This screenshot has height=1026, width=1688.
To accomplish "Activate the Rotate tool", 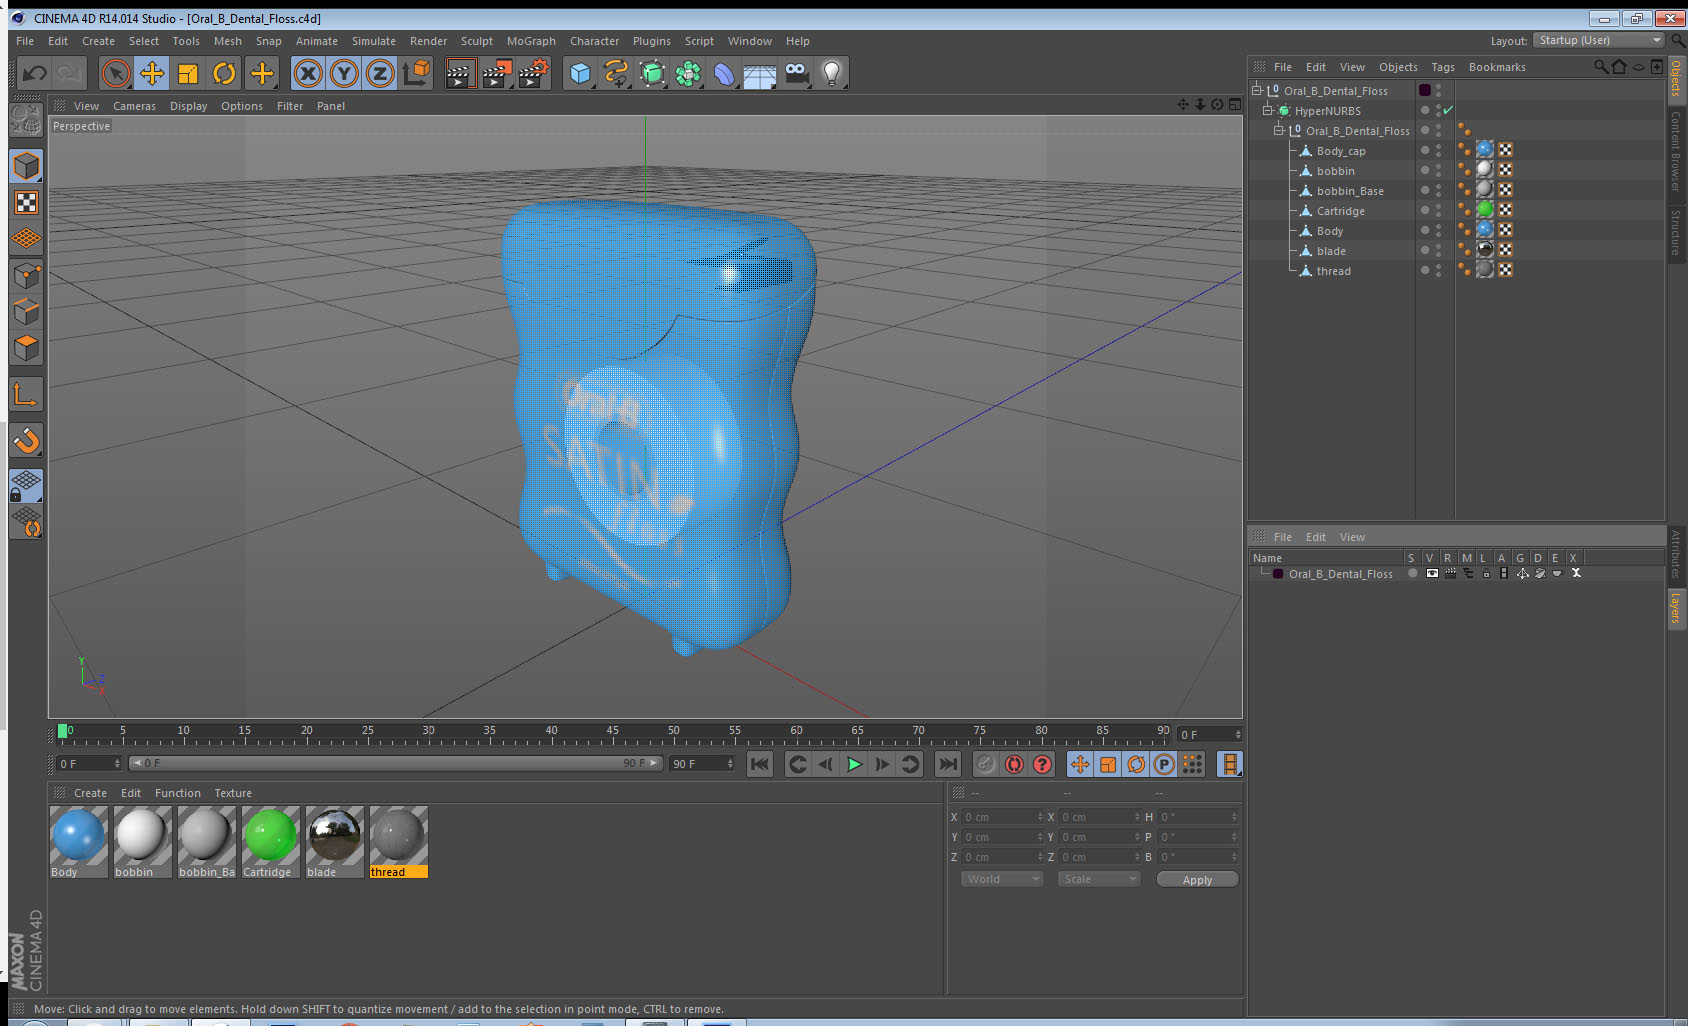I will [224, 73].
